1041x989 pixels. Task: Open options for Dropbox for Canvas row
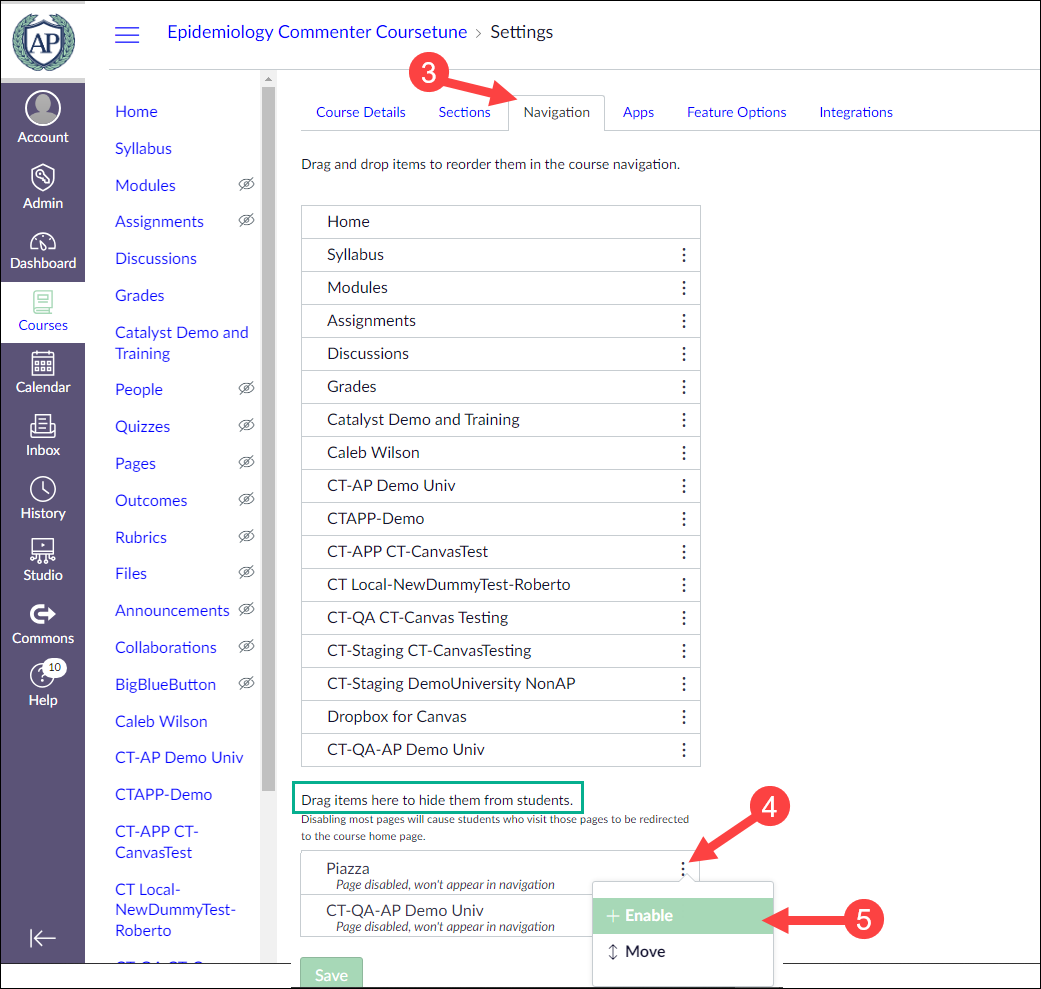(684, 717)
